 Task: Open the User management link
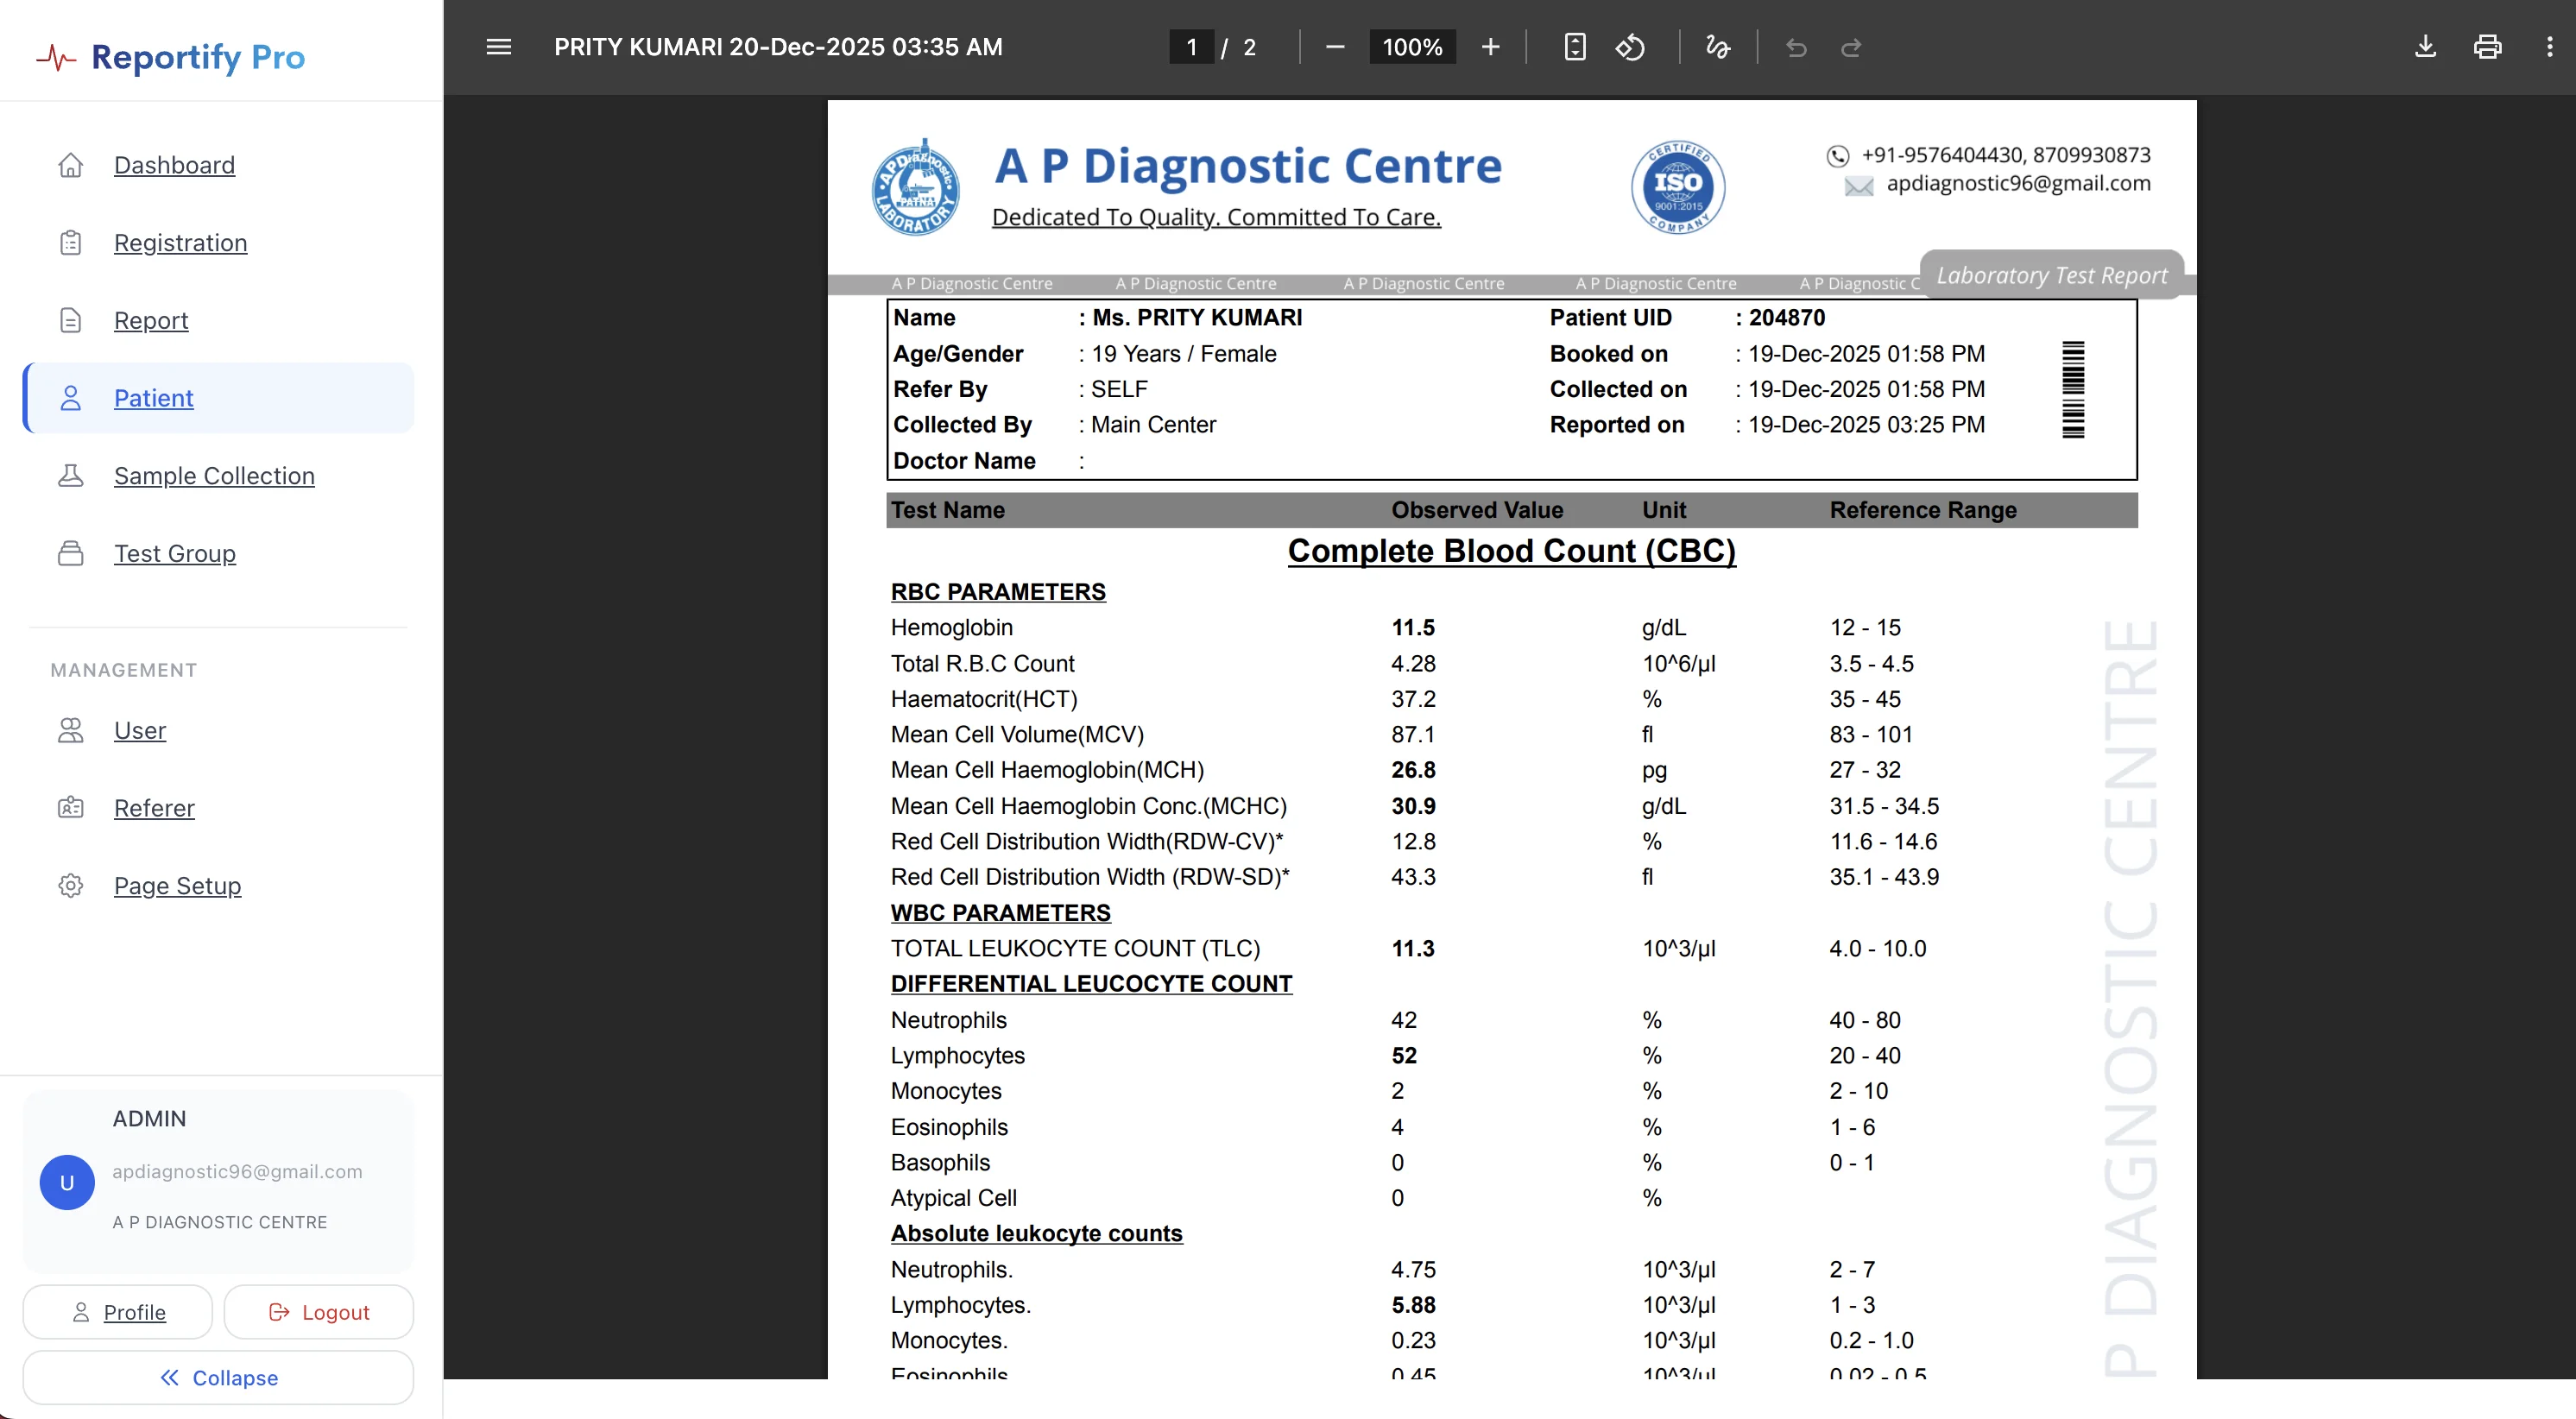[140, 730]
